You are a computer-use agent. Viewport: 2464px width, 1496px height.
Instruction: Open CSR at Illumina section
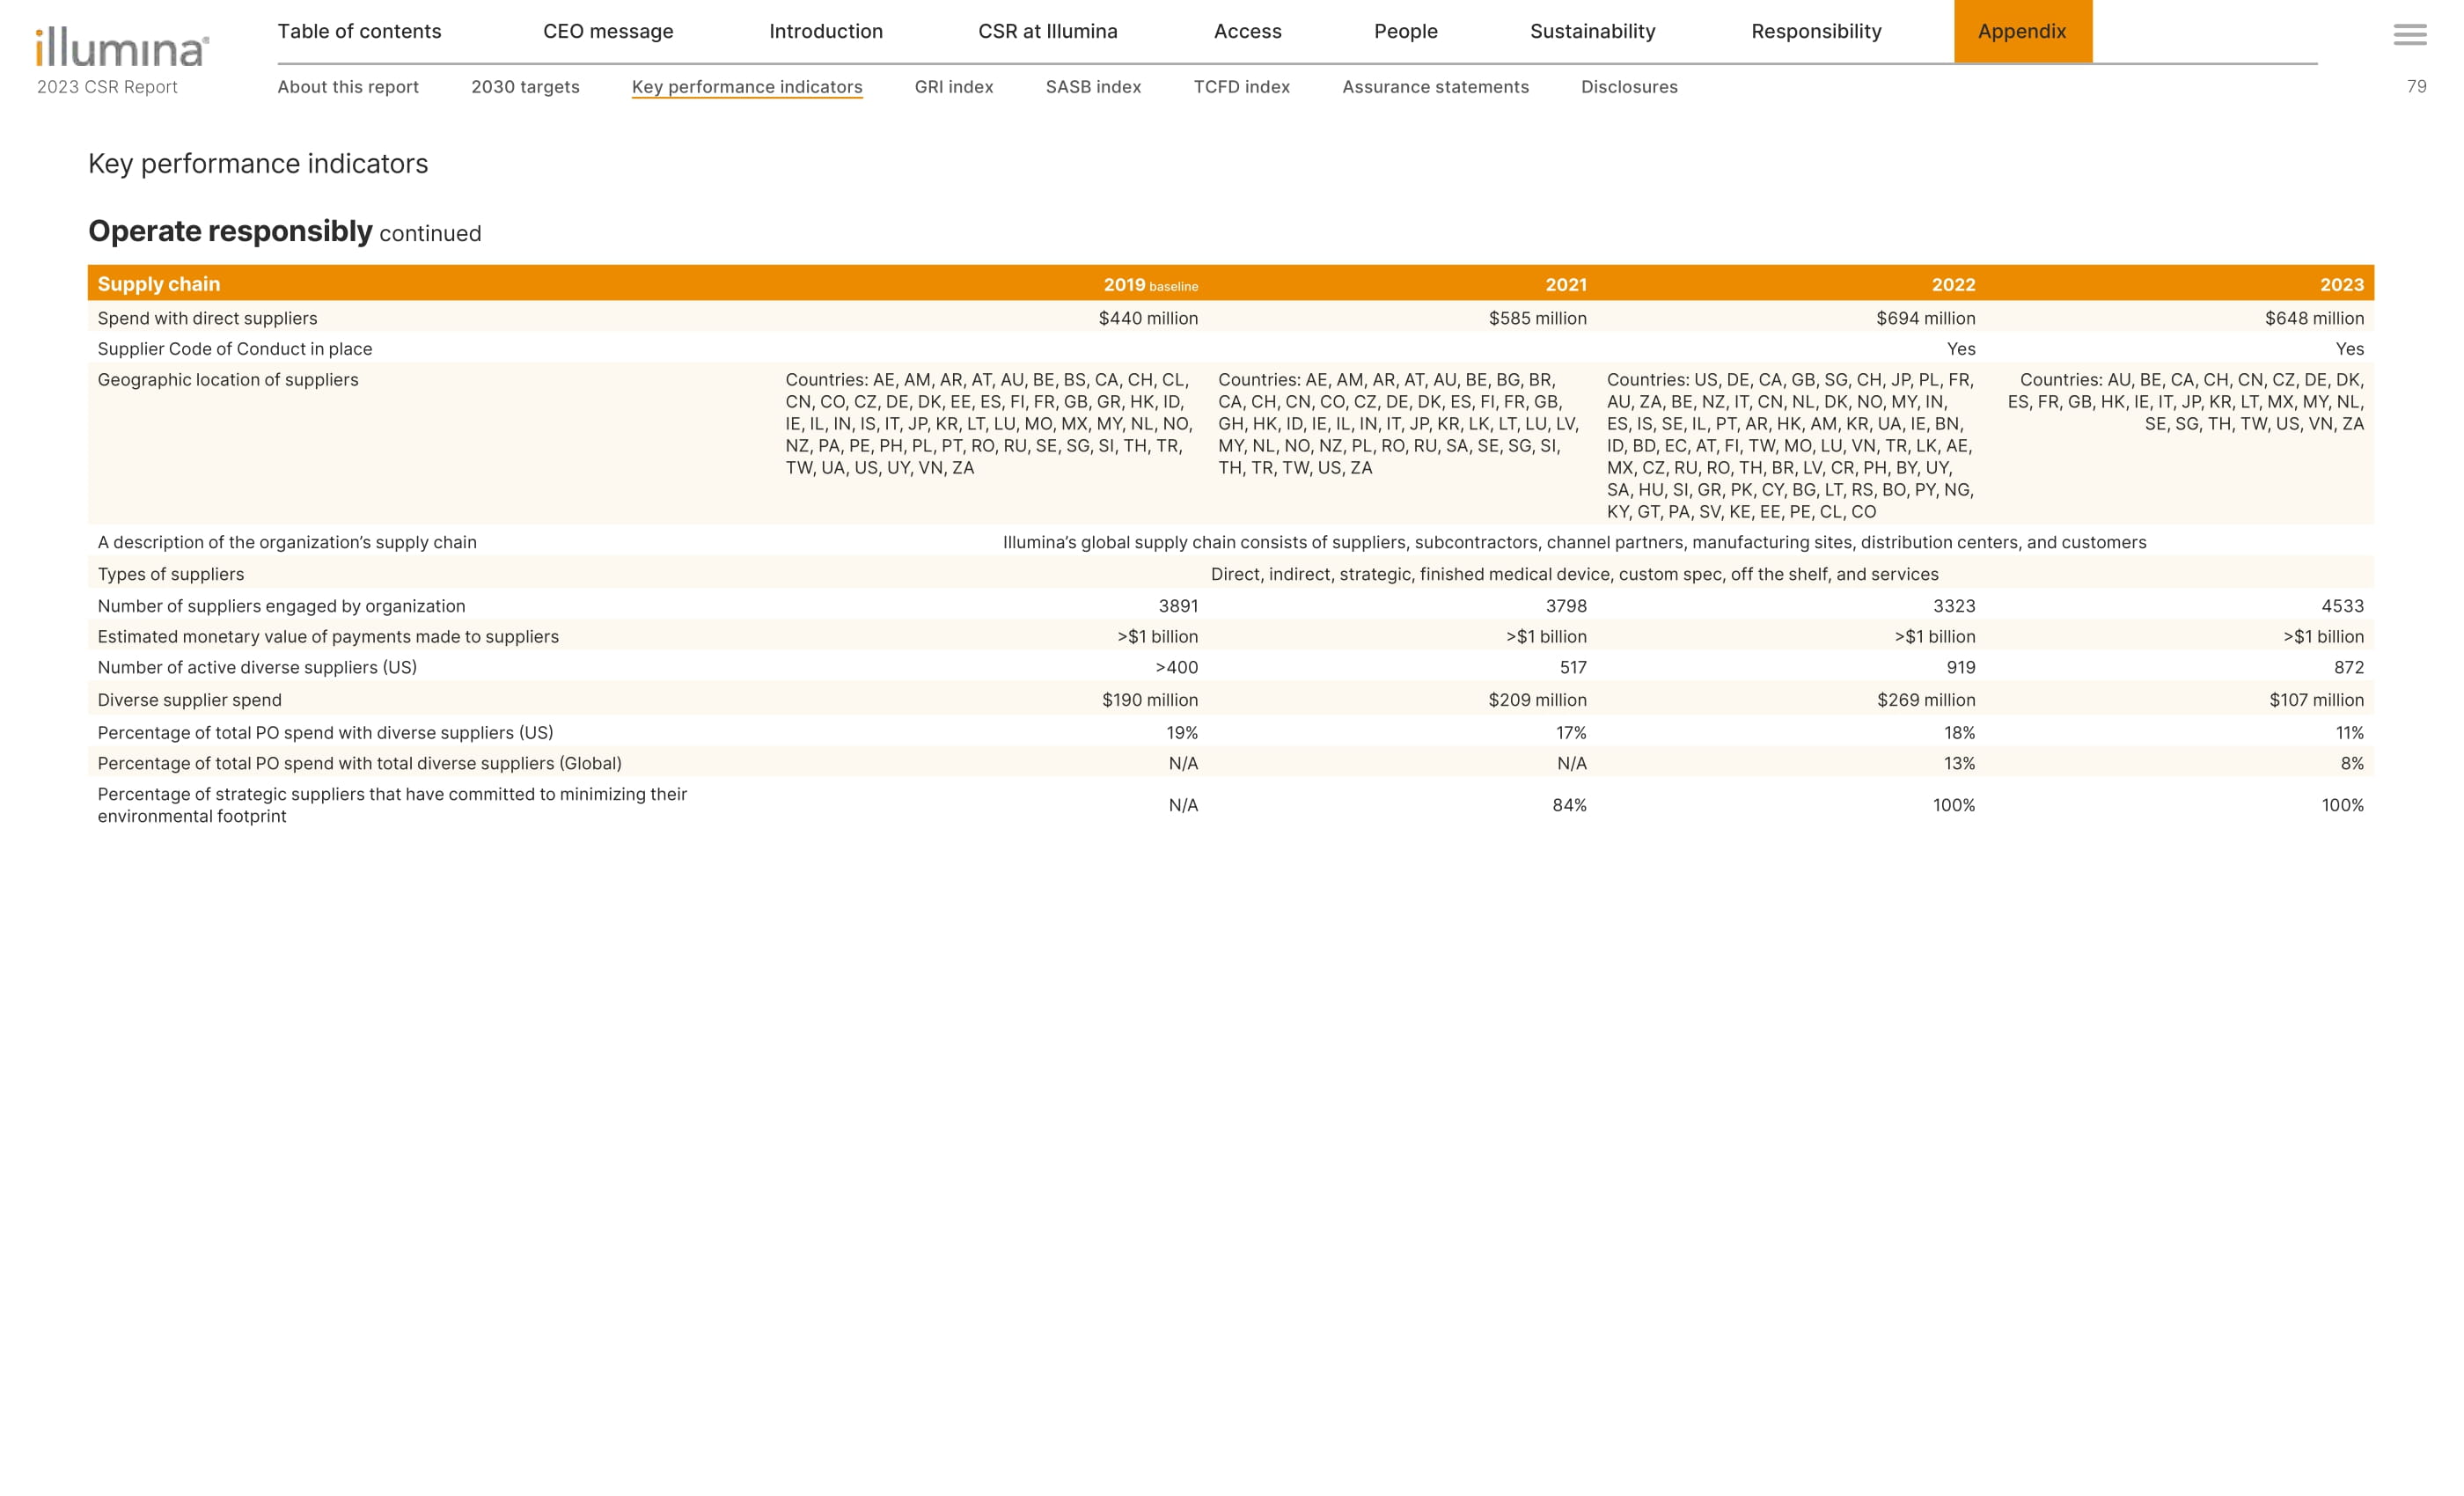coord(1047,31)
